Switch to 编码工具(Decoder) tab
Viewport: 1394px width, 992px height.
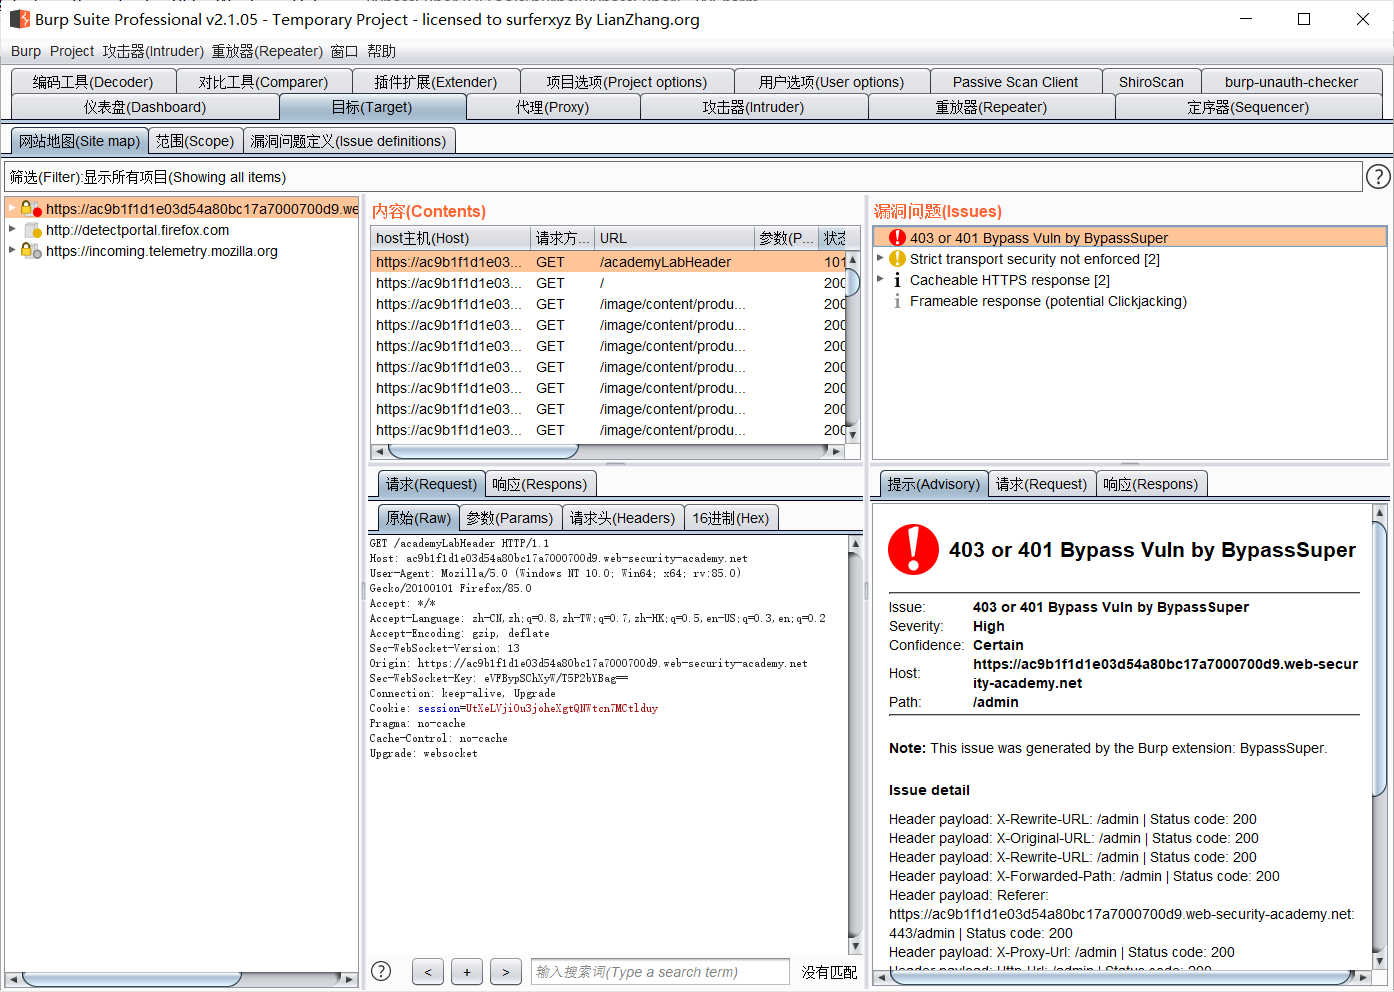(x=93, y=82)
